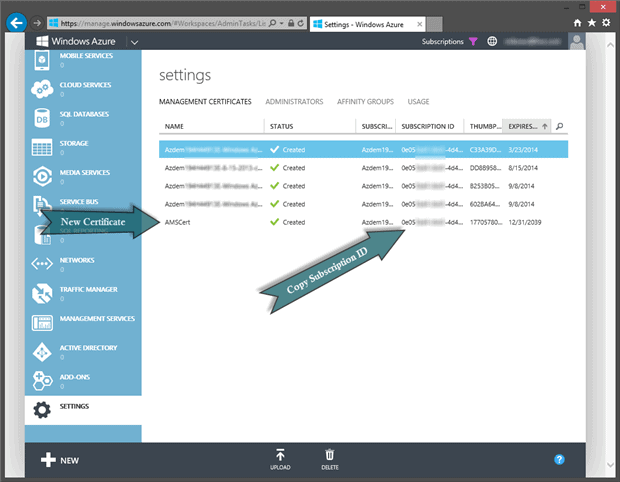Open a new browser tab

[434, 25]
